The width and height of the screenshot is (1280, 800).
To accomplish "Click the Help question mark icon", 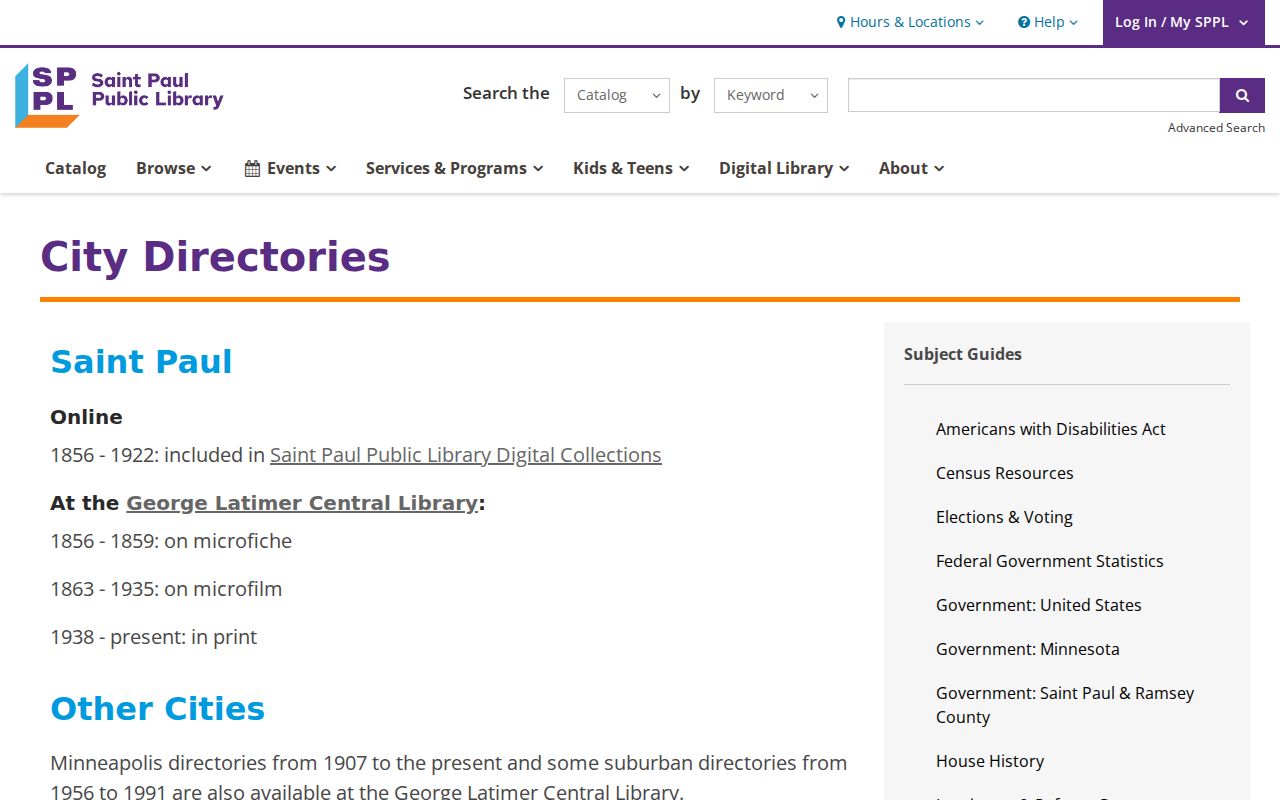I will coord(1024,22).
